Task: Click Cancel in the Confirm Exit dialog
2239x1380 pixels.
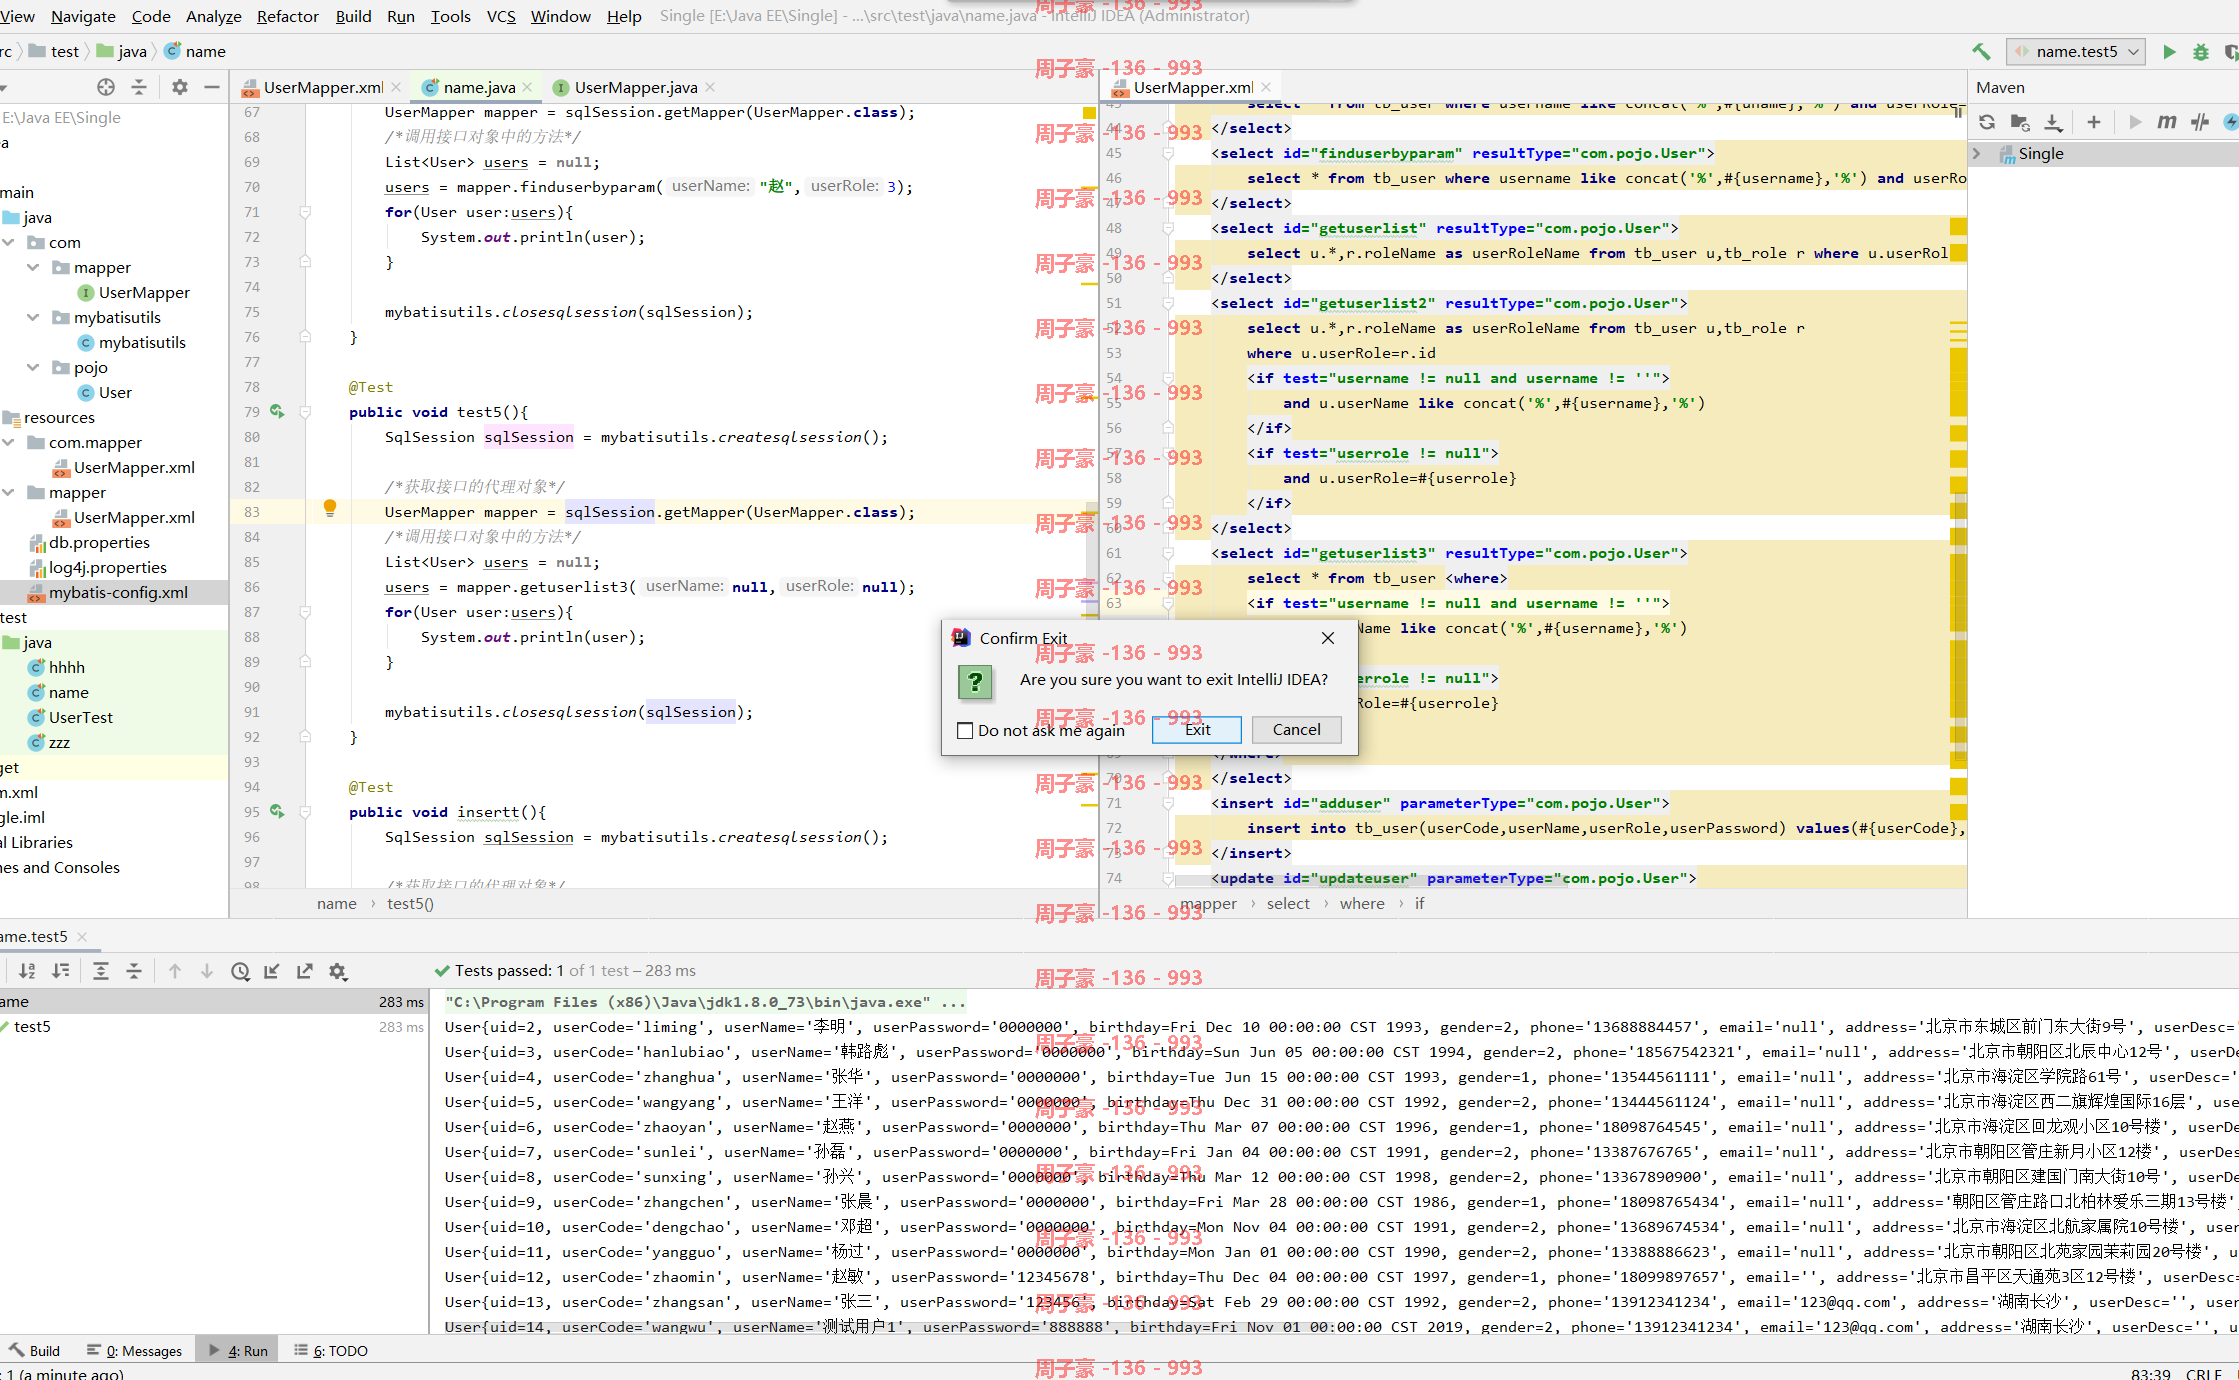Action: 1296,730
